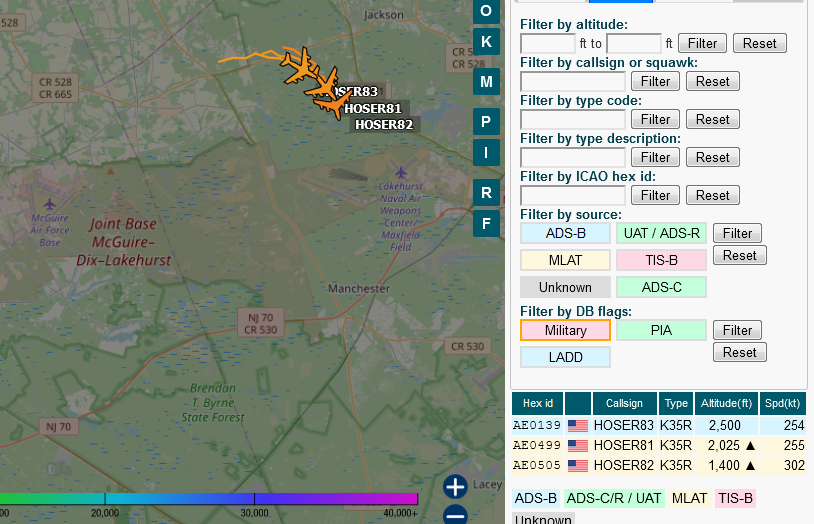814x524 pixels.
Task: Click the McGuire Air Force Base airplane symbol
Action: 50,204
